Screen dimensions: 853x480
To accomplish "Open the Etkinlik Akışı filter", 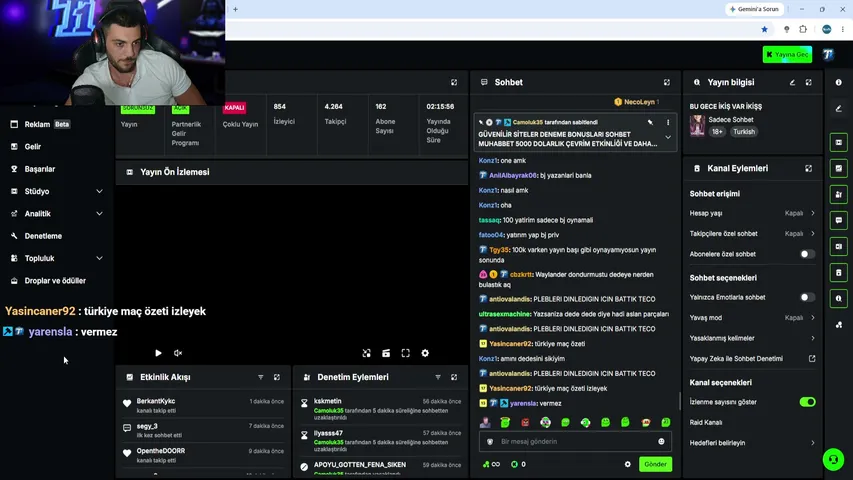I will [x=261, y=377].
